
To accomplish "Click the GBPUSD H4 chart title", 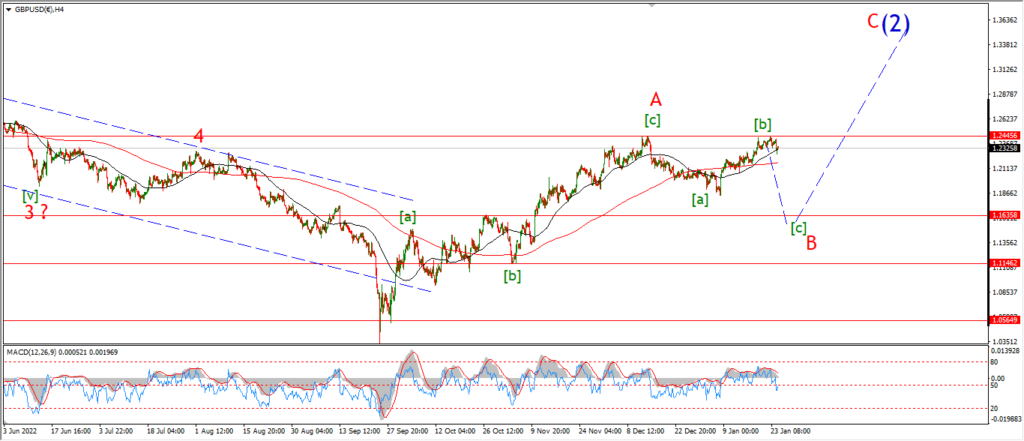I will pyautogui.click(x=35, y=10).
